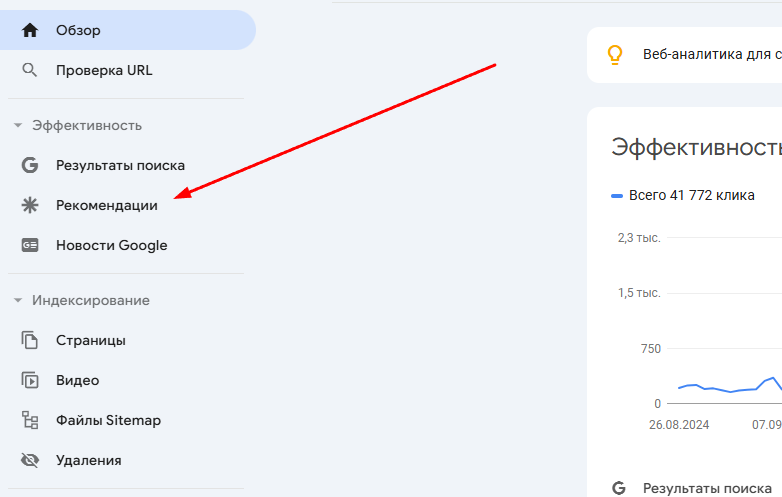
Task: Click the Удаления crossed-eye icon
Action: click(x=30, y=460)
